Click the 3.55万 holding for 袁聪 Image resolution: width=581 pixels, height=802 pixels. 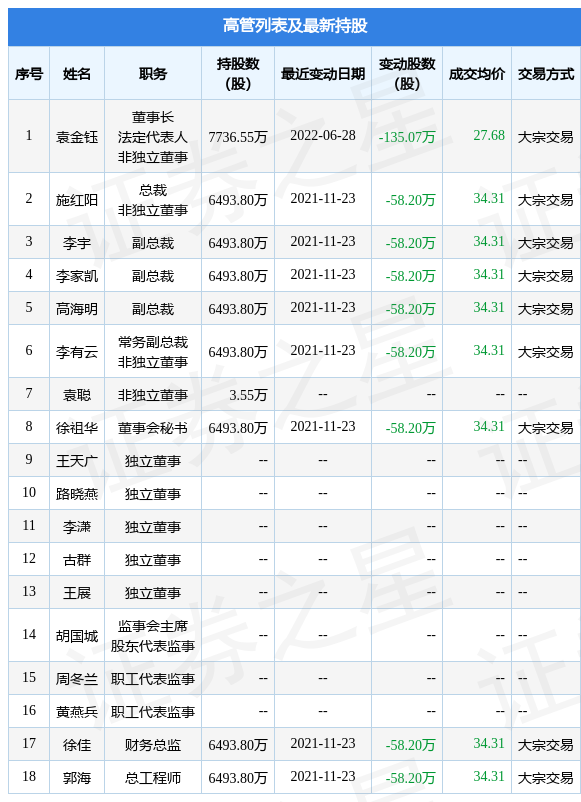[248, 395]
